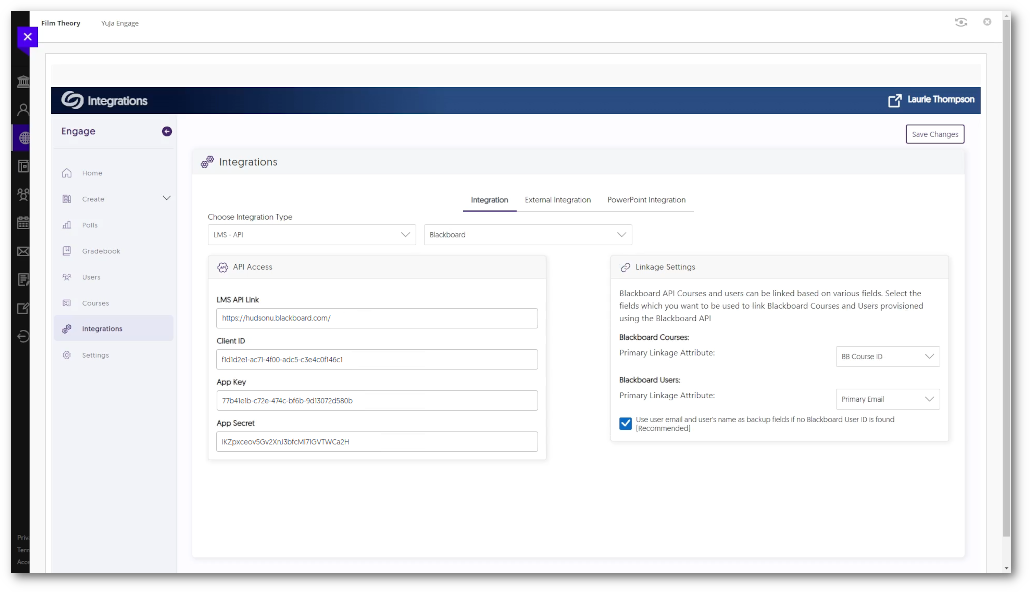
Task: Click the student preview eye icon
Action: pyautogui.click(x=961, y=22)
